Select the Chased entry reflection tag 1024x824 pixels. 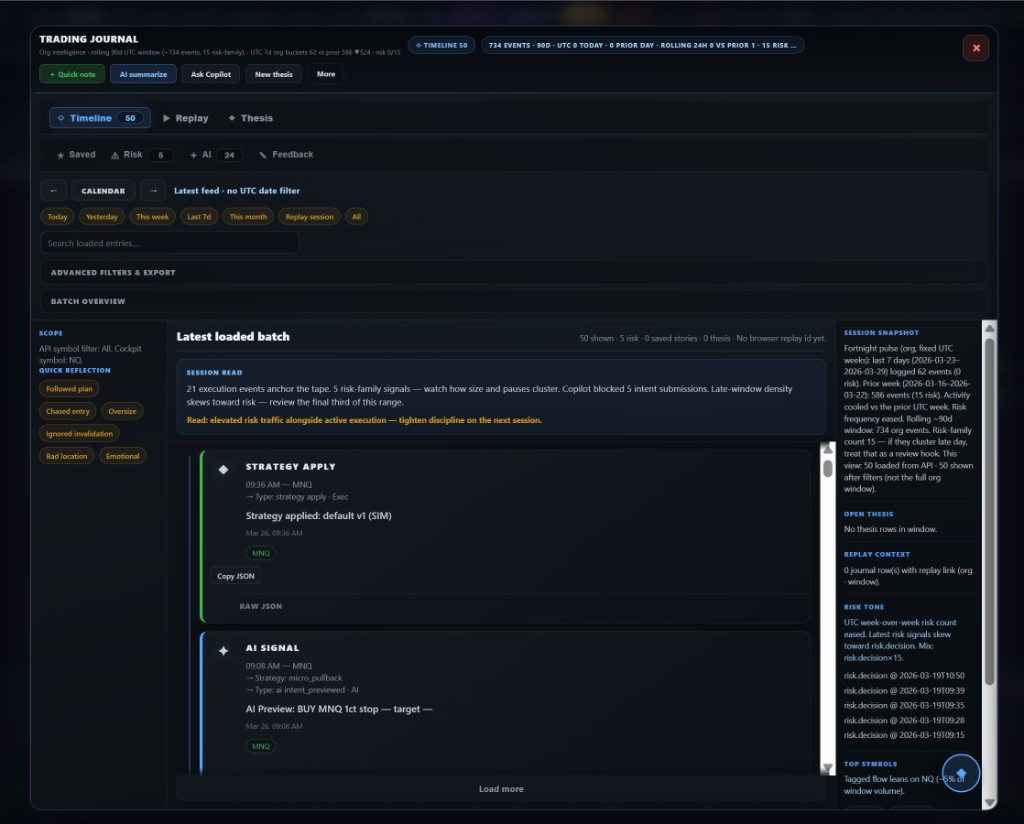tap(68, 411)
